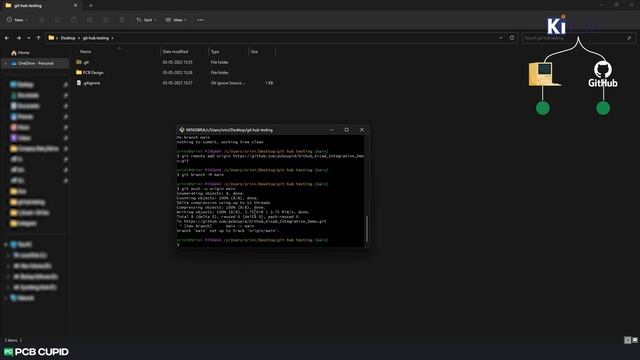Expand OneDrive - Personal tree node
Screen dimensions: 640x360
(6, 63)
